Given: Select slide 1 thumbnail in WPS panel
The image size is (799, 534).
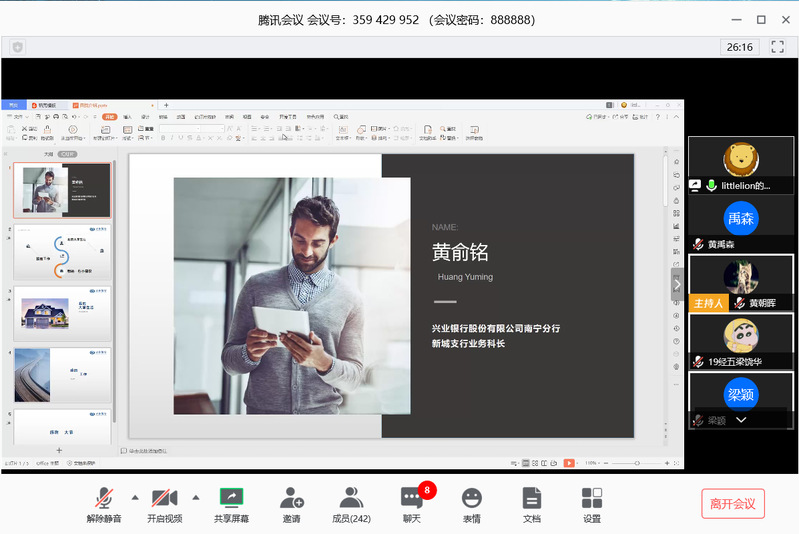Looking at the screenshot, I should (62, 190).
